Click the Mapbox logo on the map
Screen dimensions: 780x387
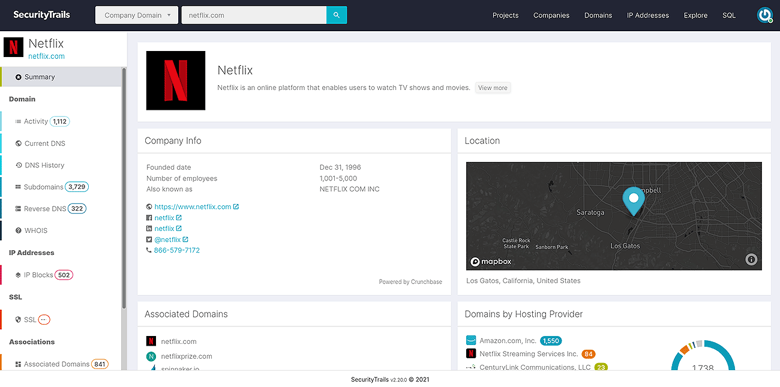click(x=491, y=261)
